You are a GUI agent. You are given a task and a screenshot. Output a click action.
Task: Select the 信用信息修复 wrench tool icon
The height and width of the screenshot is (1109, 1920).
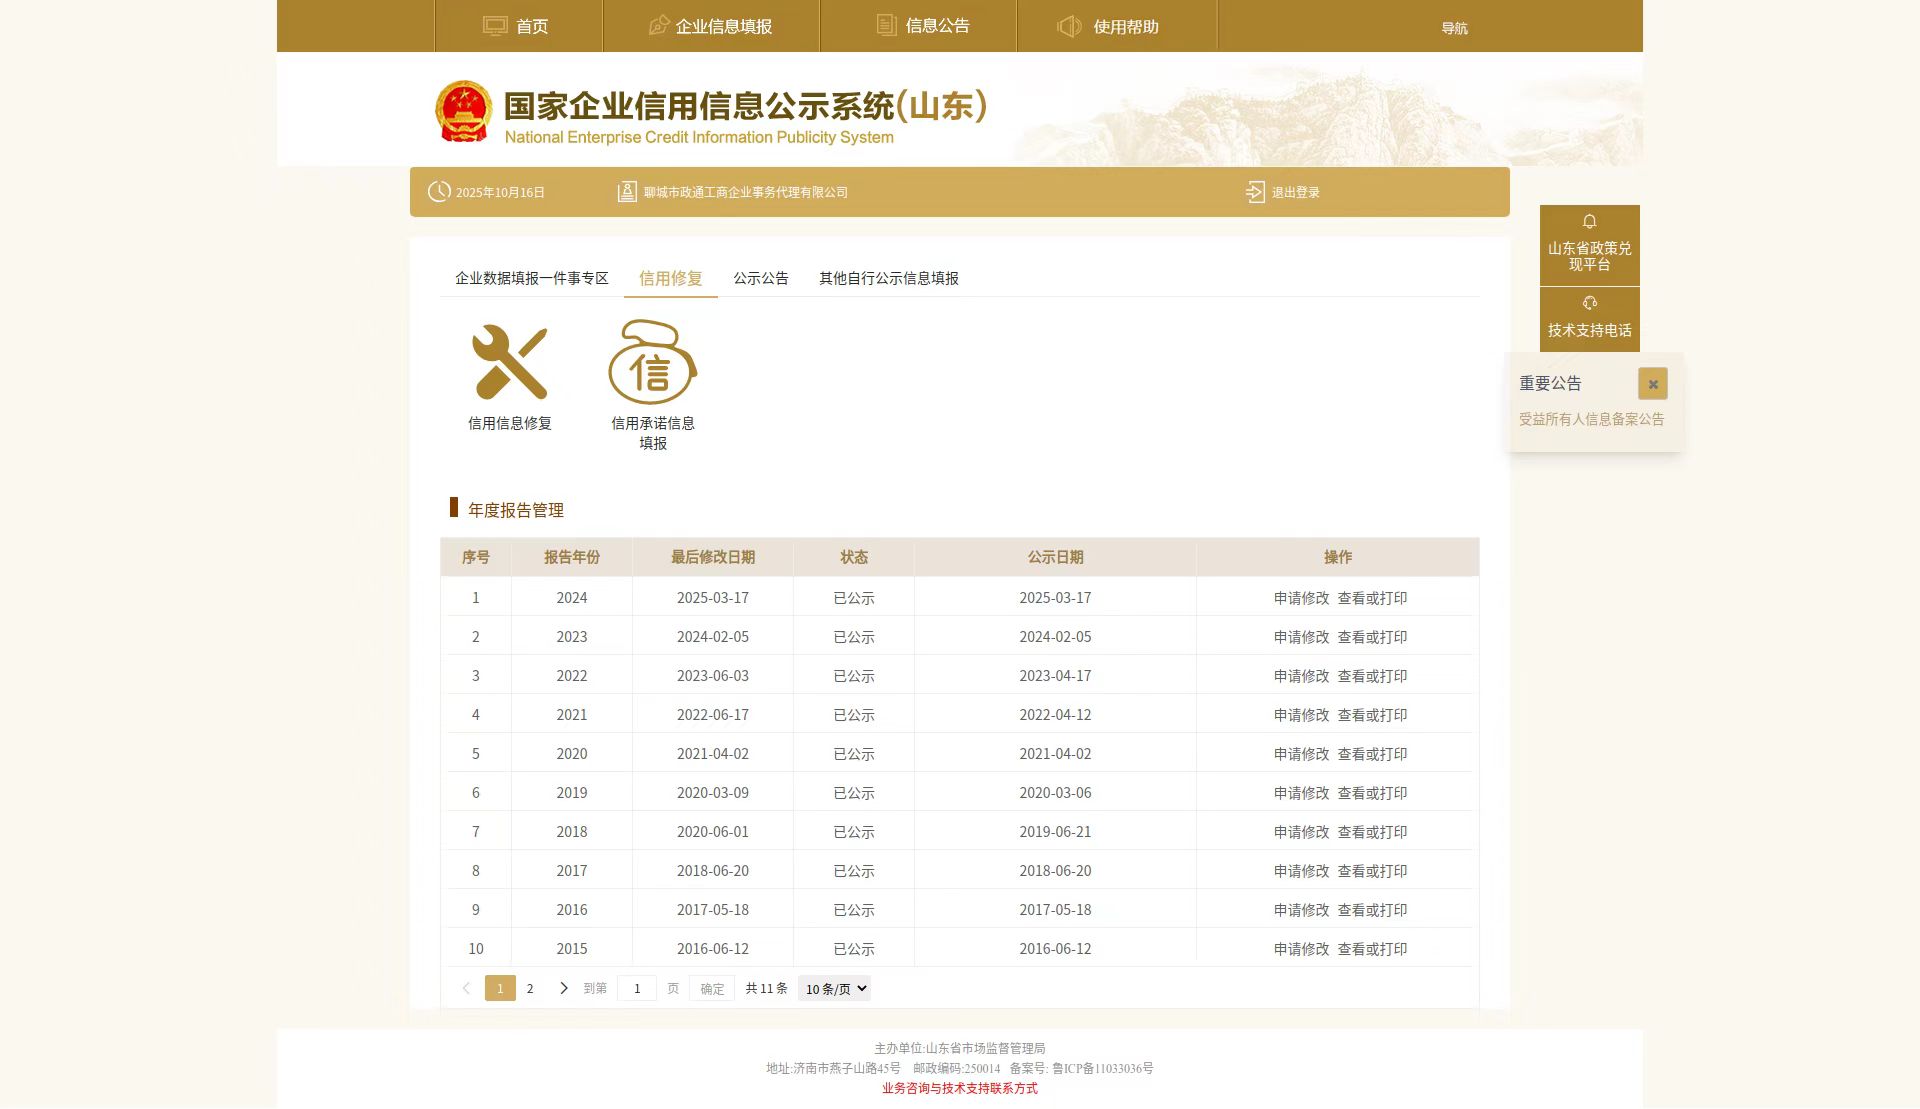pyautogui.click(x=510, y=360)
